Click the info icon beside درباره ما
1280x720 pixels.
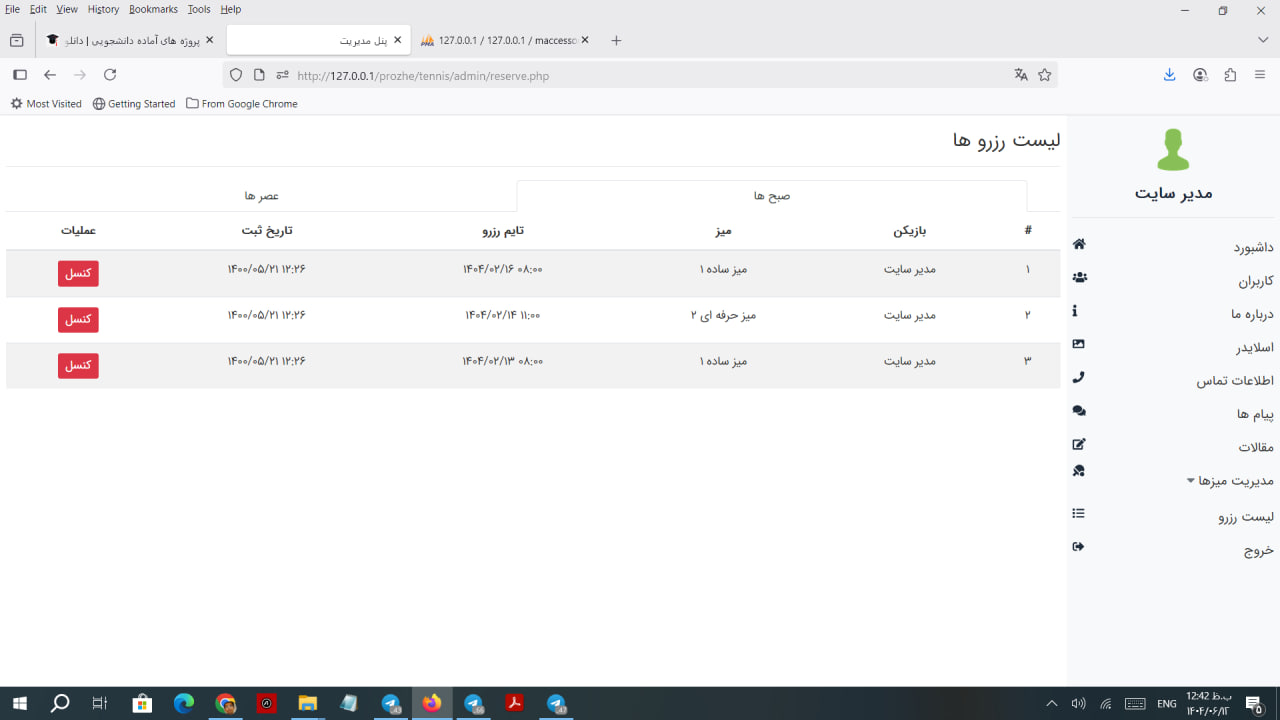tap(1075, 311)
